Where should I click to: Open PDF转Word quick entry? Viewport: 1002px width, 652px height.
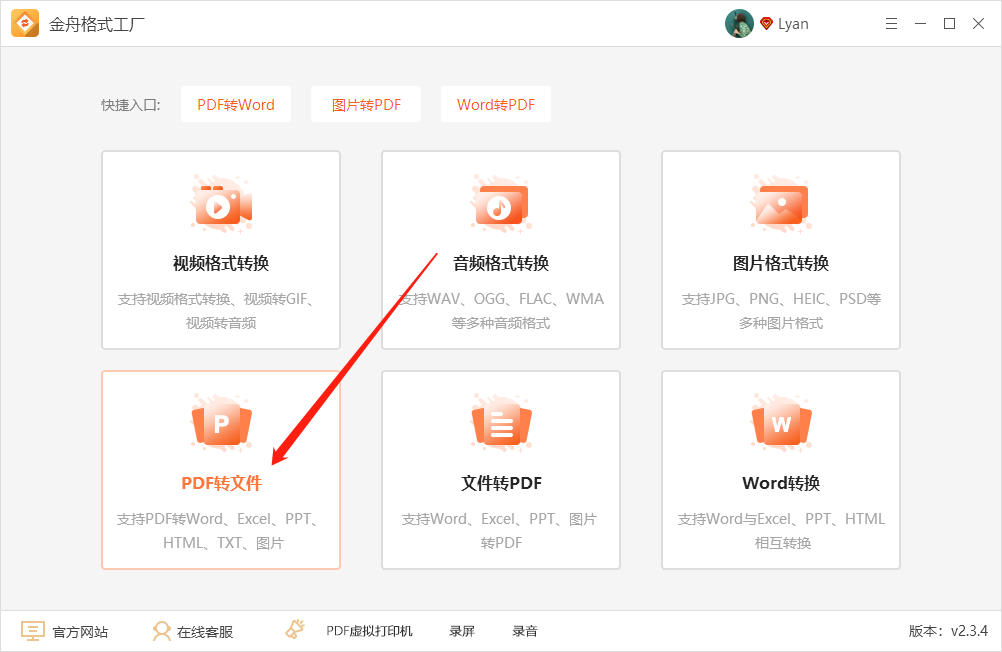click(x=235, y=104)
